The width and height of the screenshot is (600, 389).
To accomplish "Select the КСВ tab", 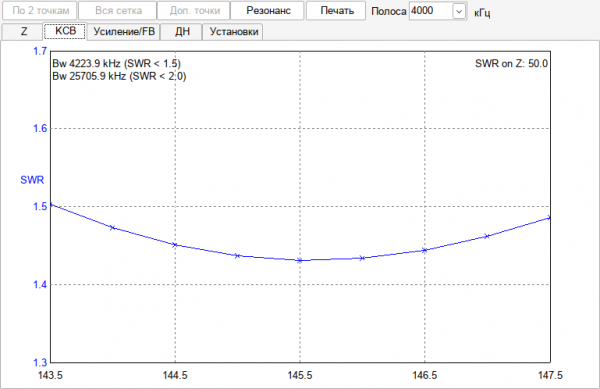I will pyautogui.click(x=65, y=31).
